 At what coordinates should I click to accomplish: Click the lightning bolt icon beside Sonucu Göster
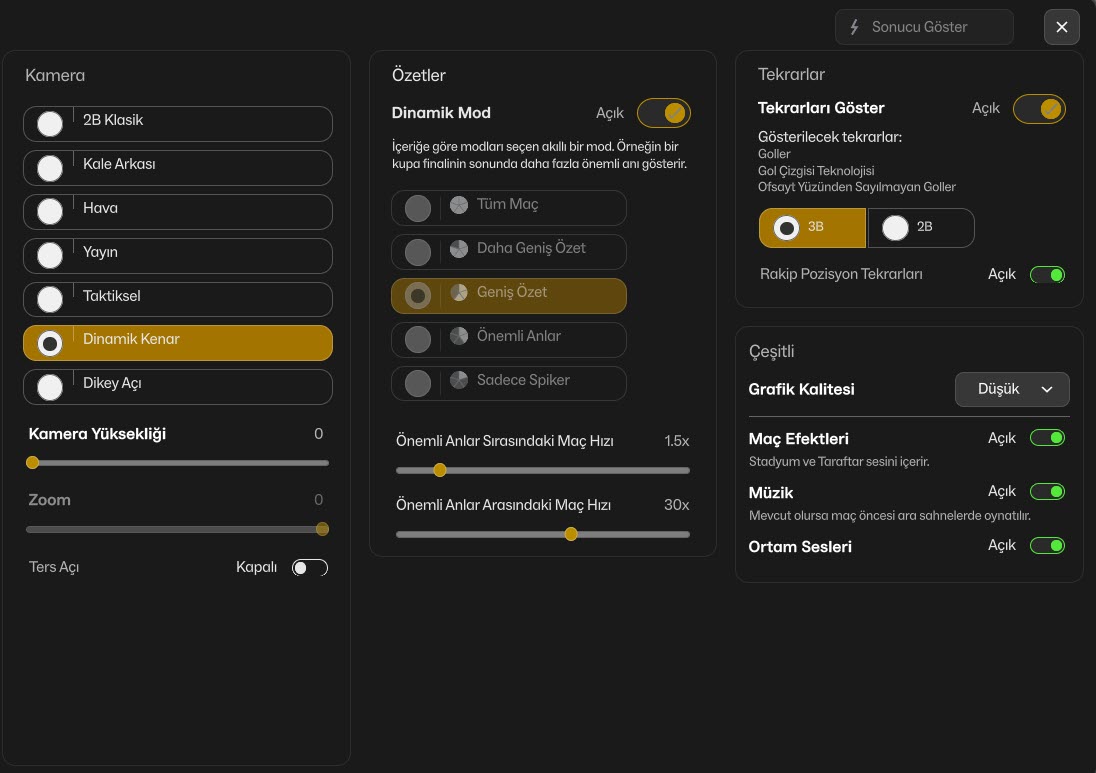pyautogui.click(x=854, y=27)
